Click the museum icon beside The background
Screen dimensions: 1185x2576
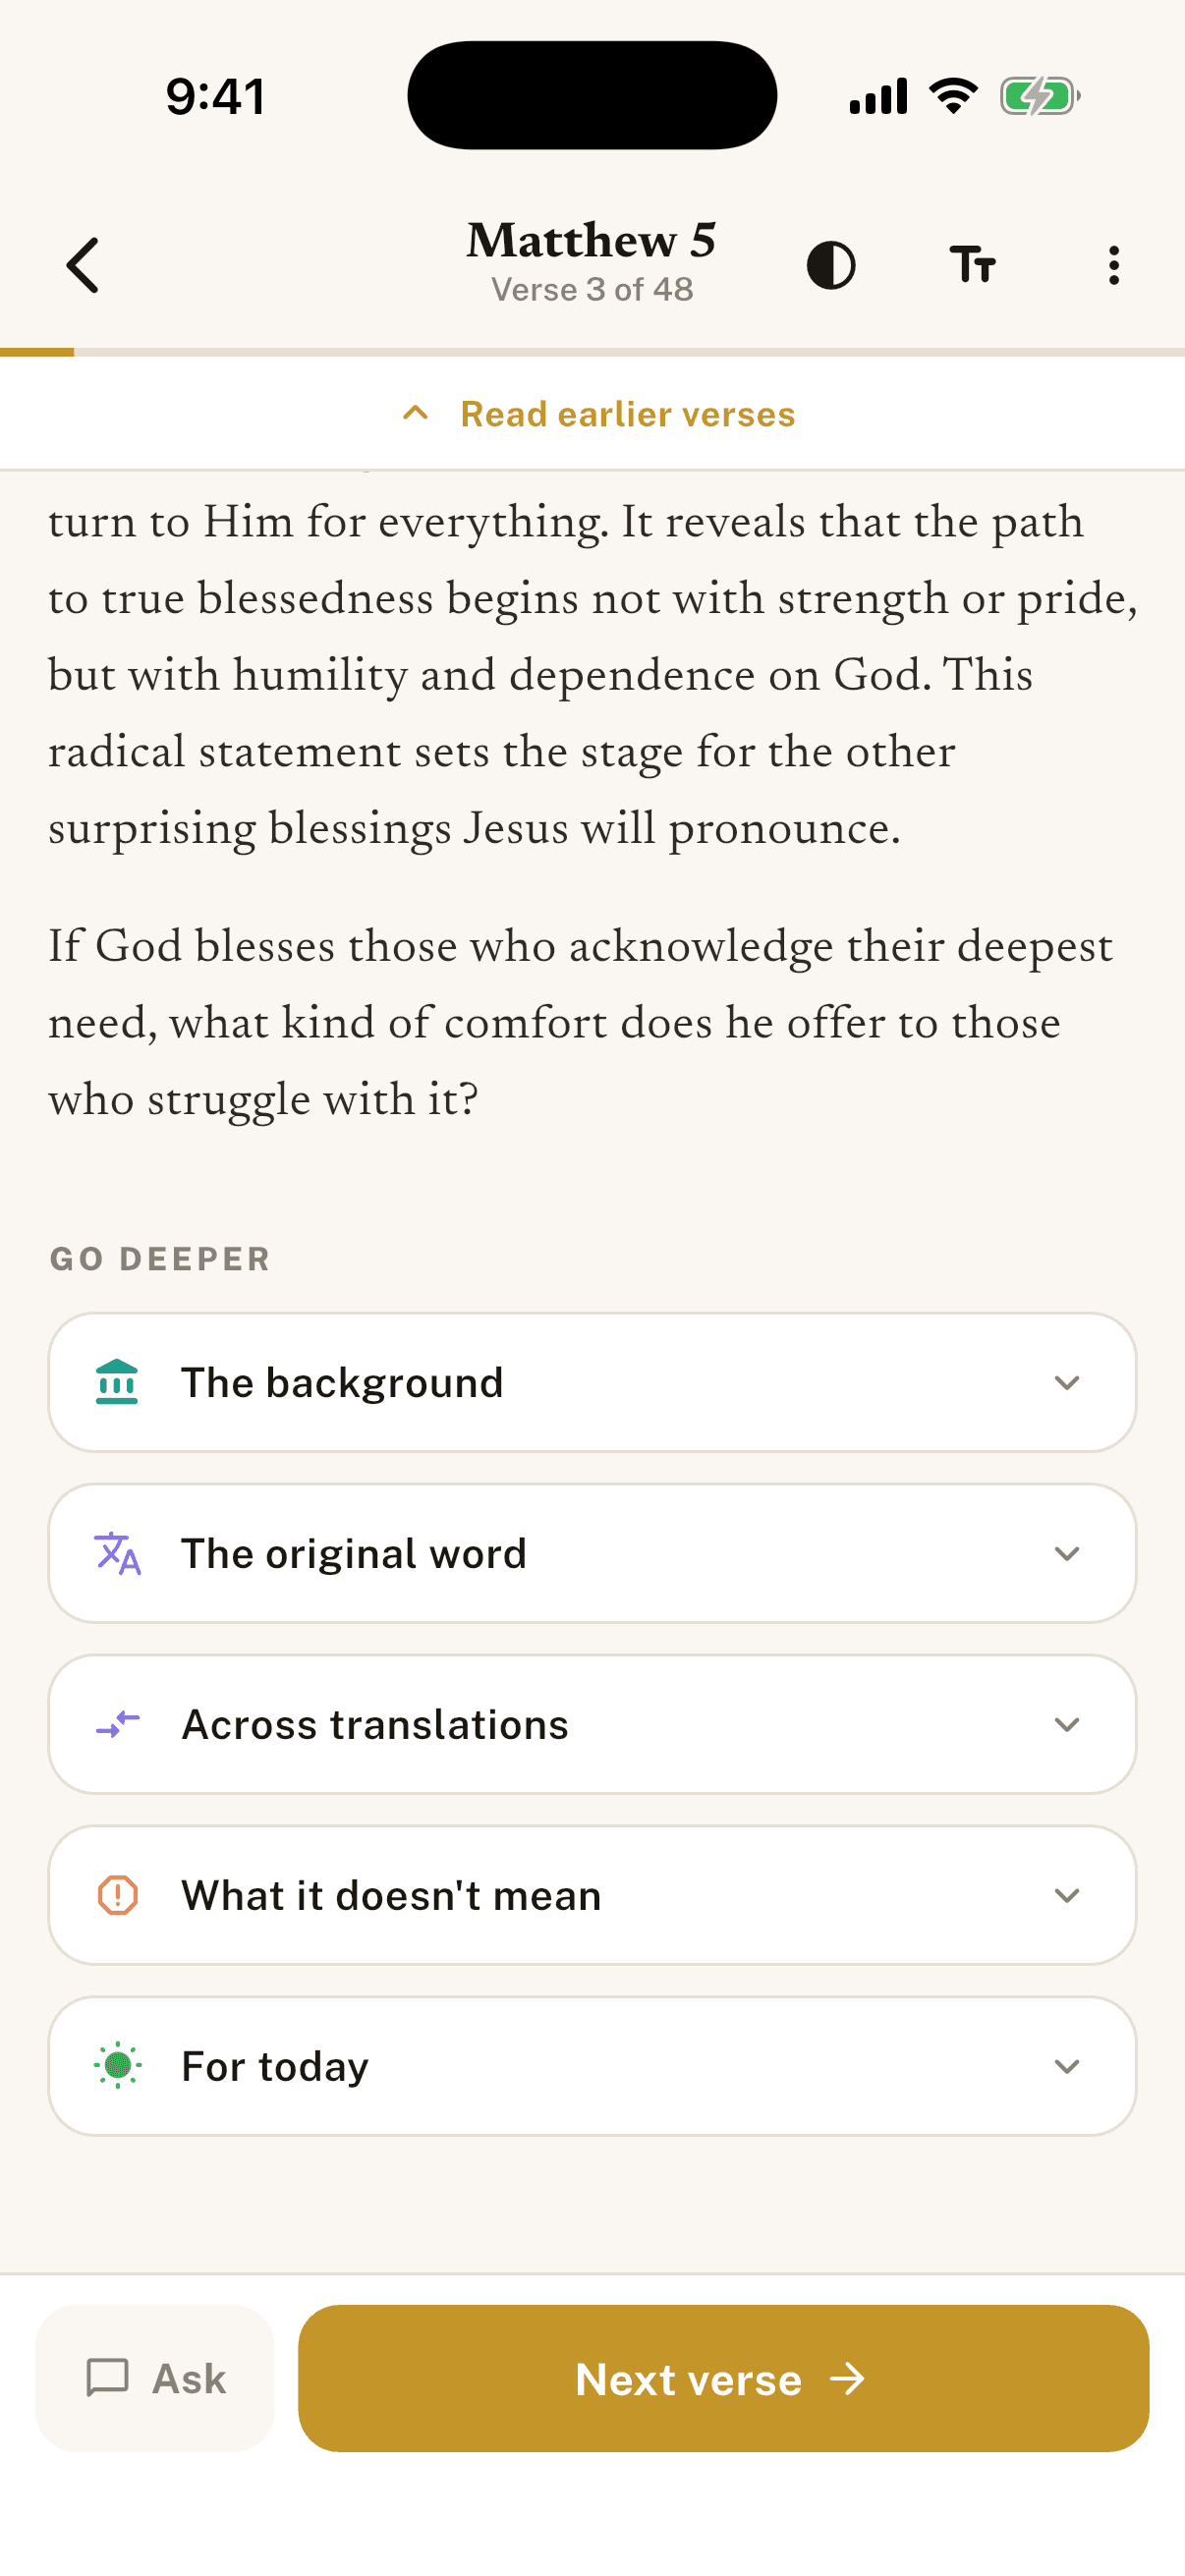(x=117, y=1382)
